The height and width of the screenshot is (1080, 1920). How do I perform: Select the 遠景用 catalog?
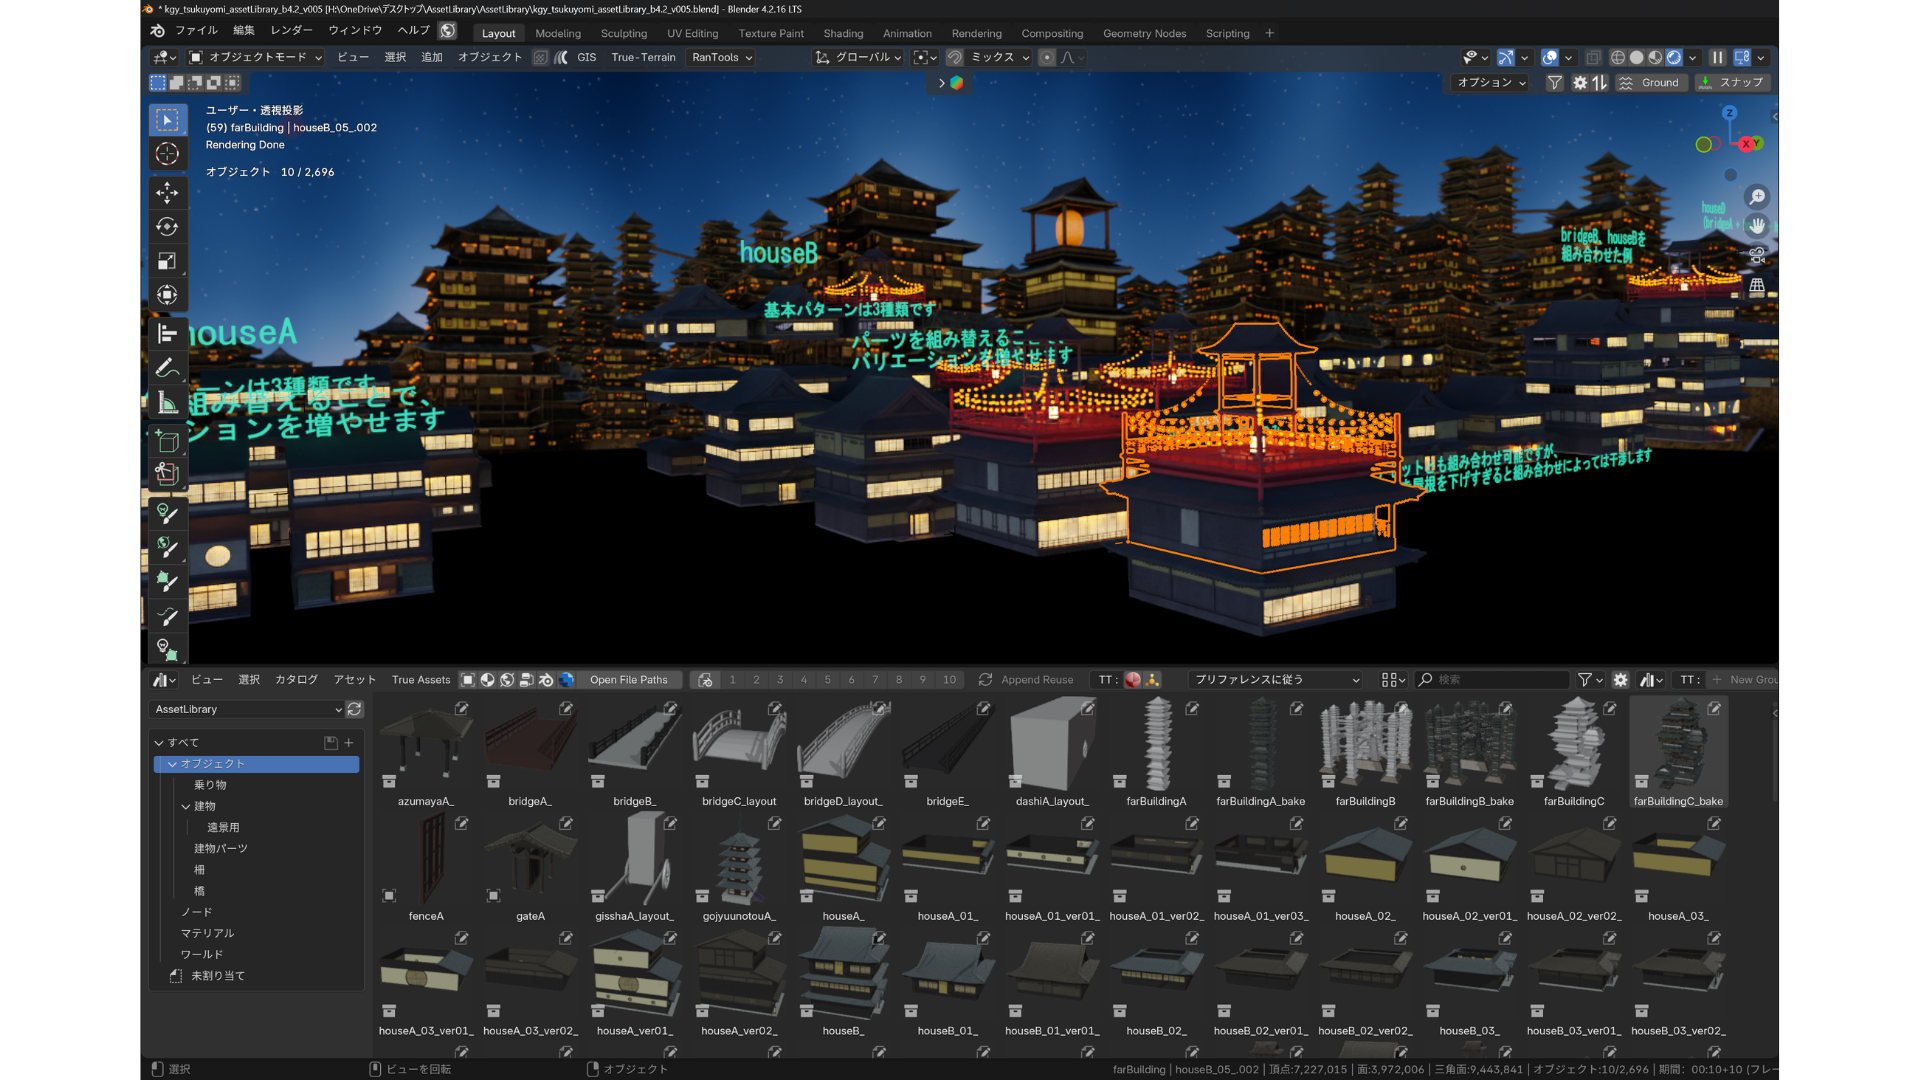[223, 827]
